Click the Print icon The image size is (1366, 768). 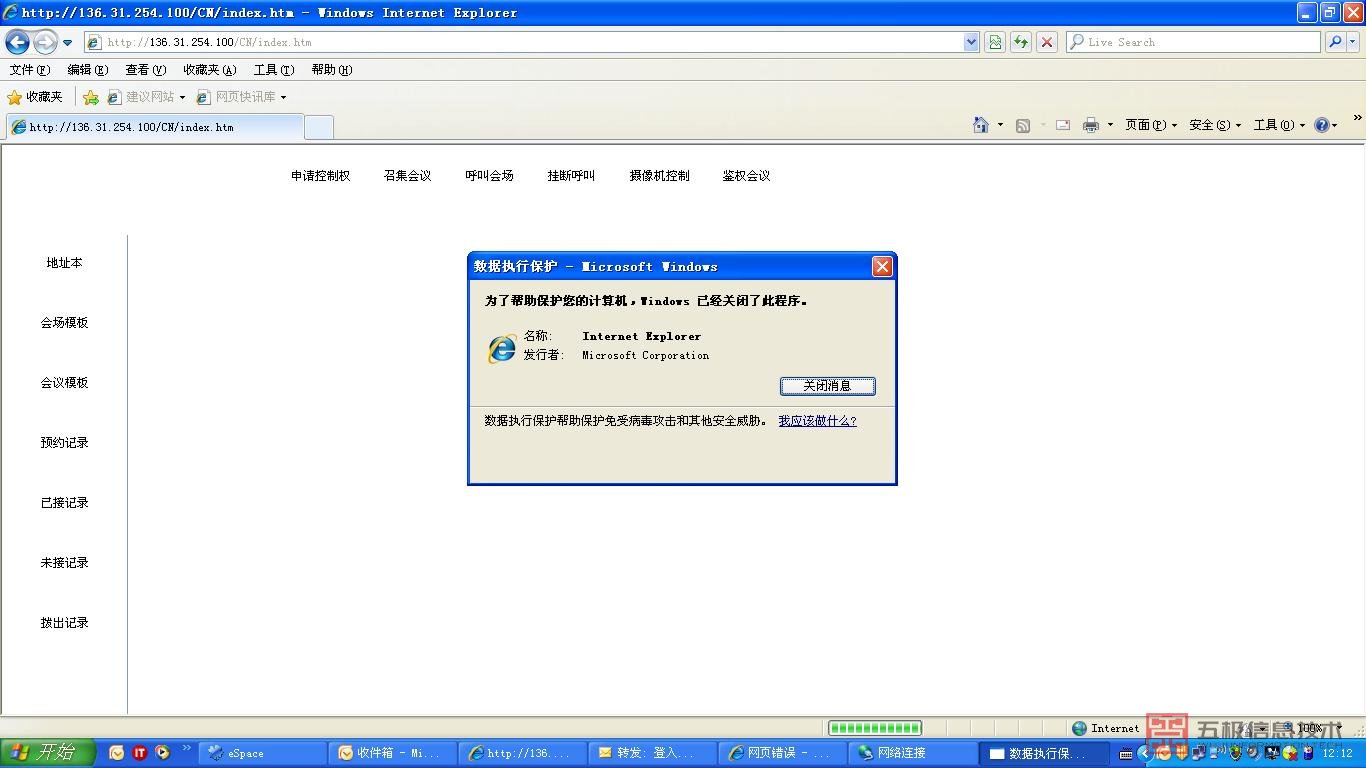pos(1091,125)
